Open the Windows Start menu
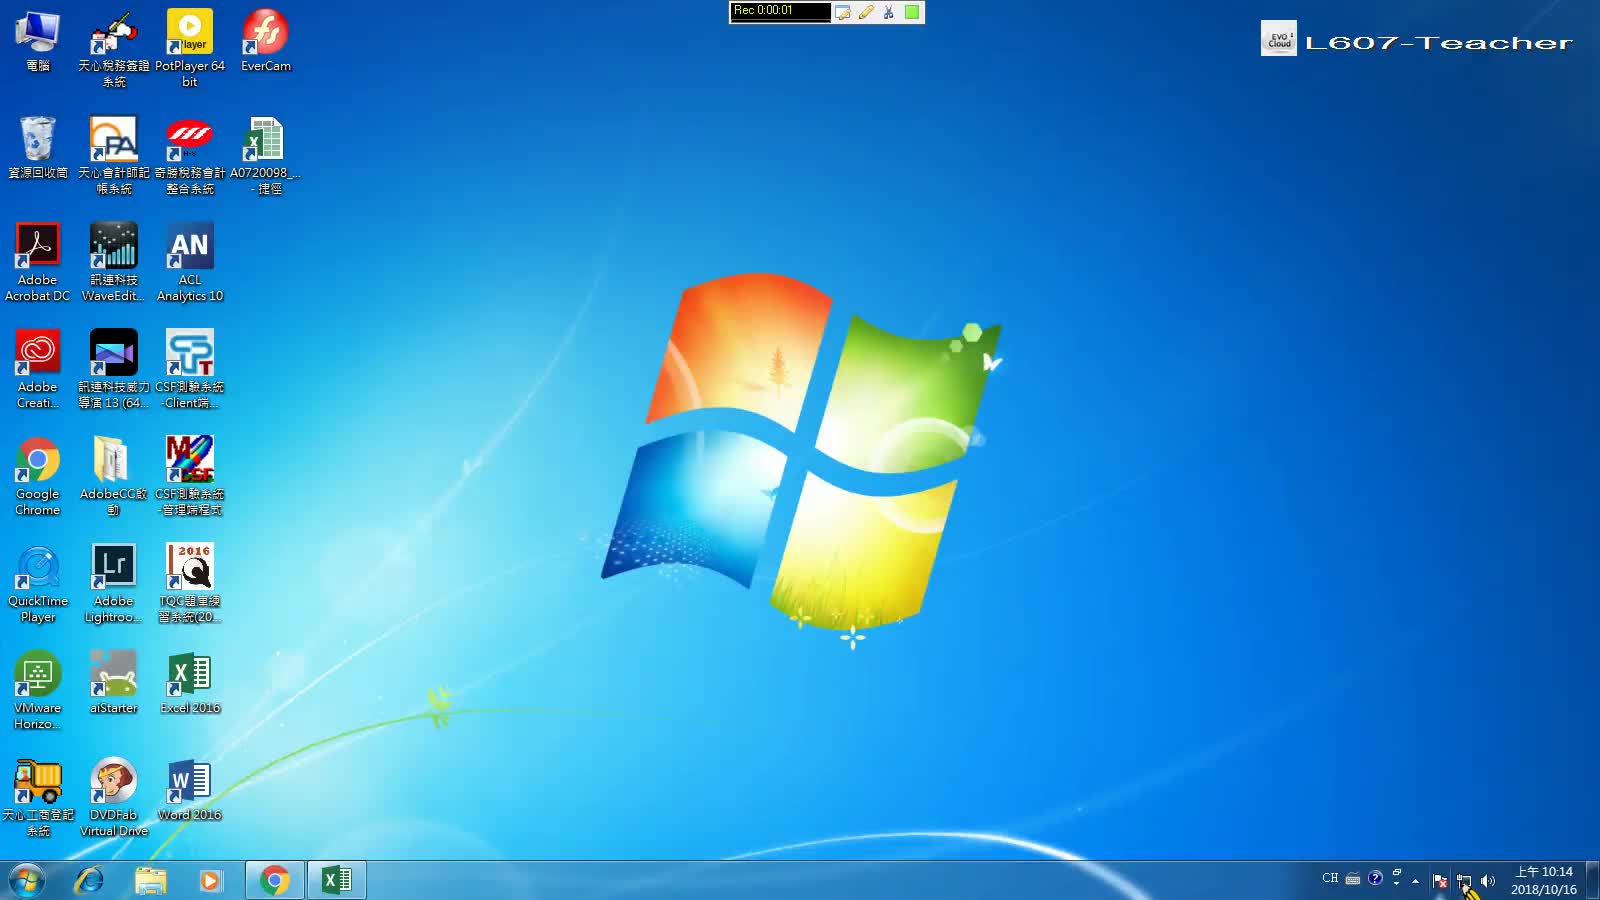Screen dimensions: 1600x900 coord(27,880)
